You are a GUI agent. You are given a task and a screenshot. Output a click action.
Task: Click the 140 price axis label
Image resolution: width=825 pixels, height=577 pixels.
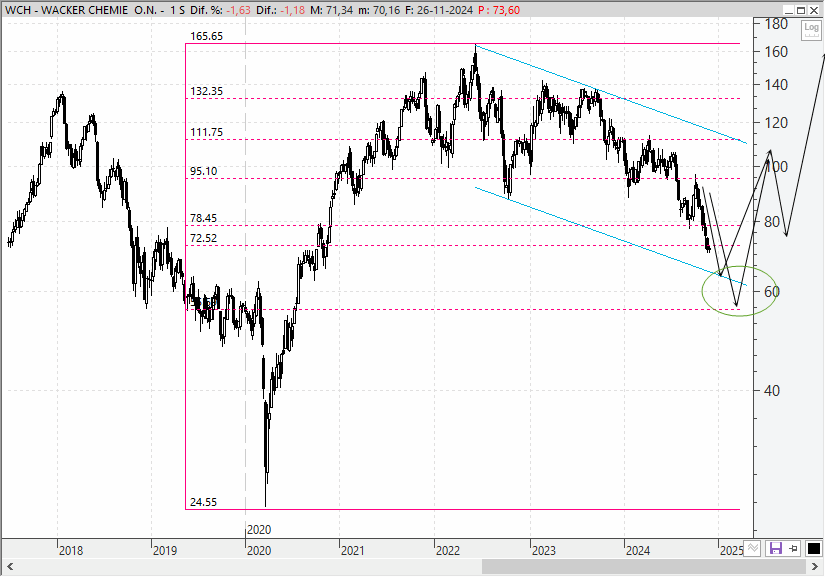(x=776, y=85)
